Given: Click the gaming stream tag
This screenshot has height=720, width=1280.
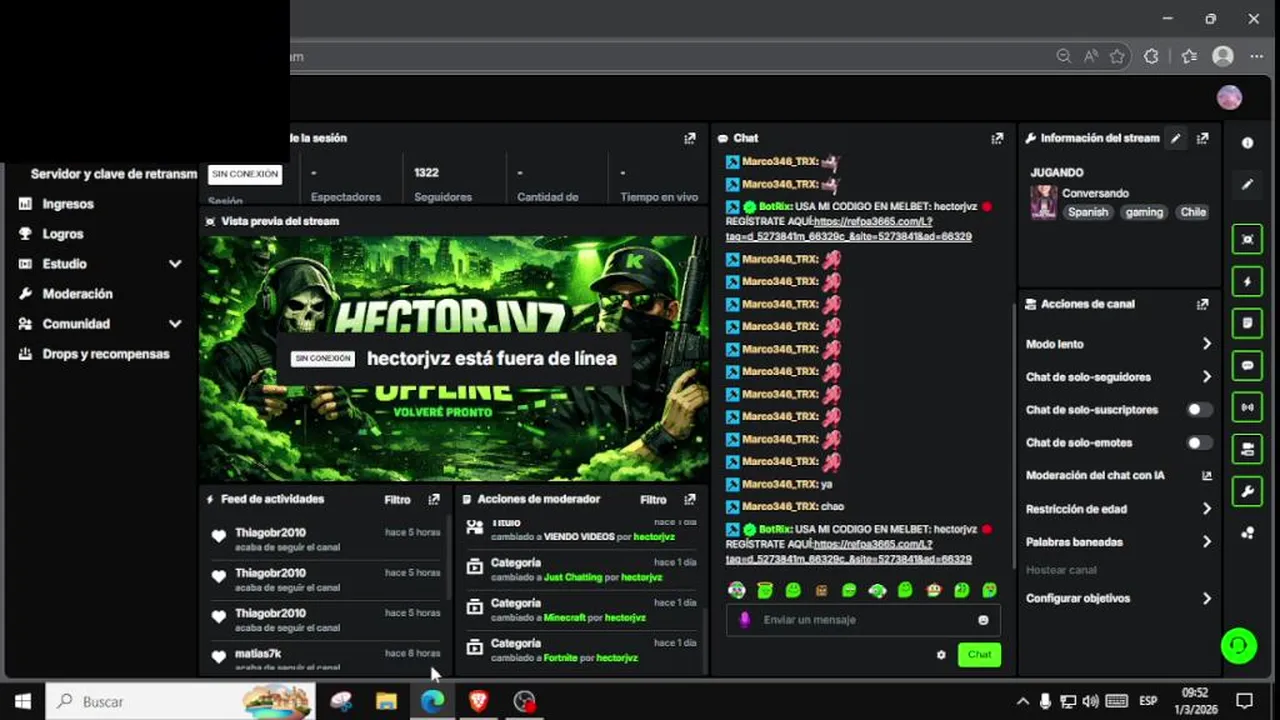Looking at the screenshot, I should (1144, 212).
